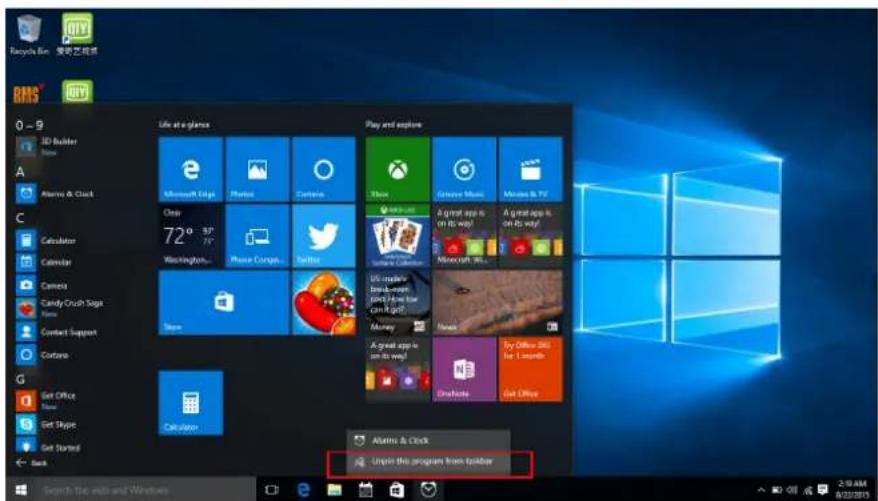Open the Minecraft tile

[464, 236]
